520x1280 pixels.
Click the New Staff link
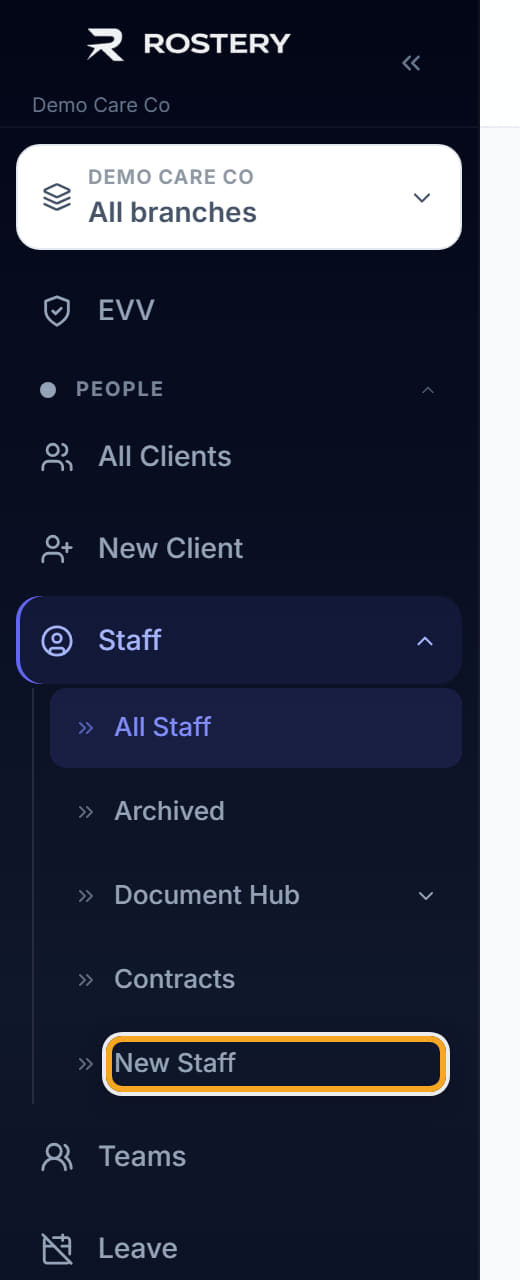tap(175, 1063)
